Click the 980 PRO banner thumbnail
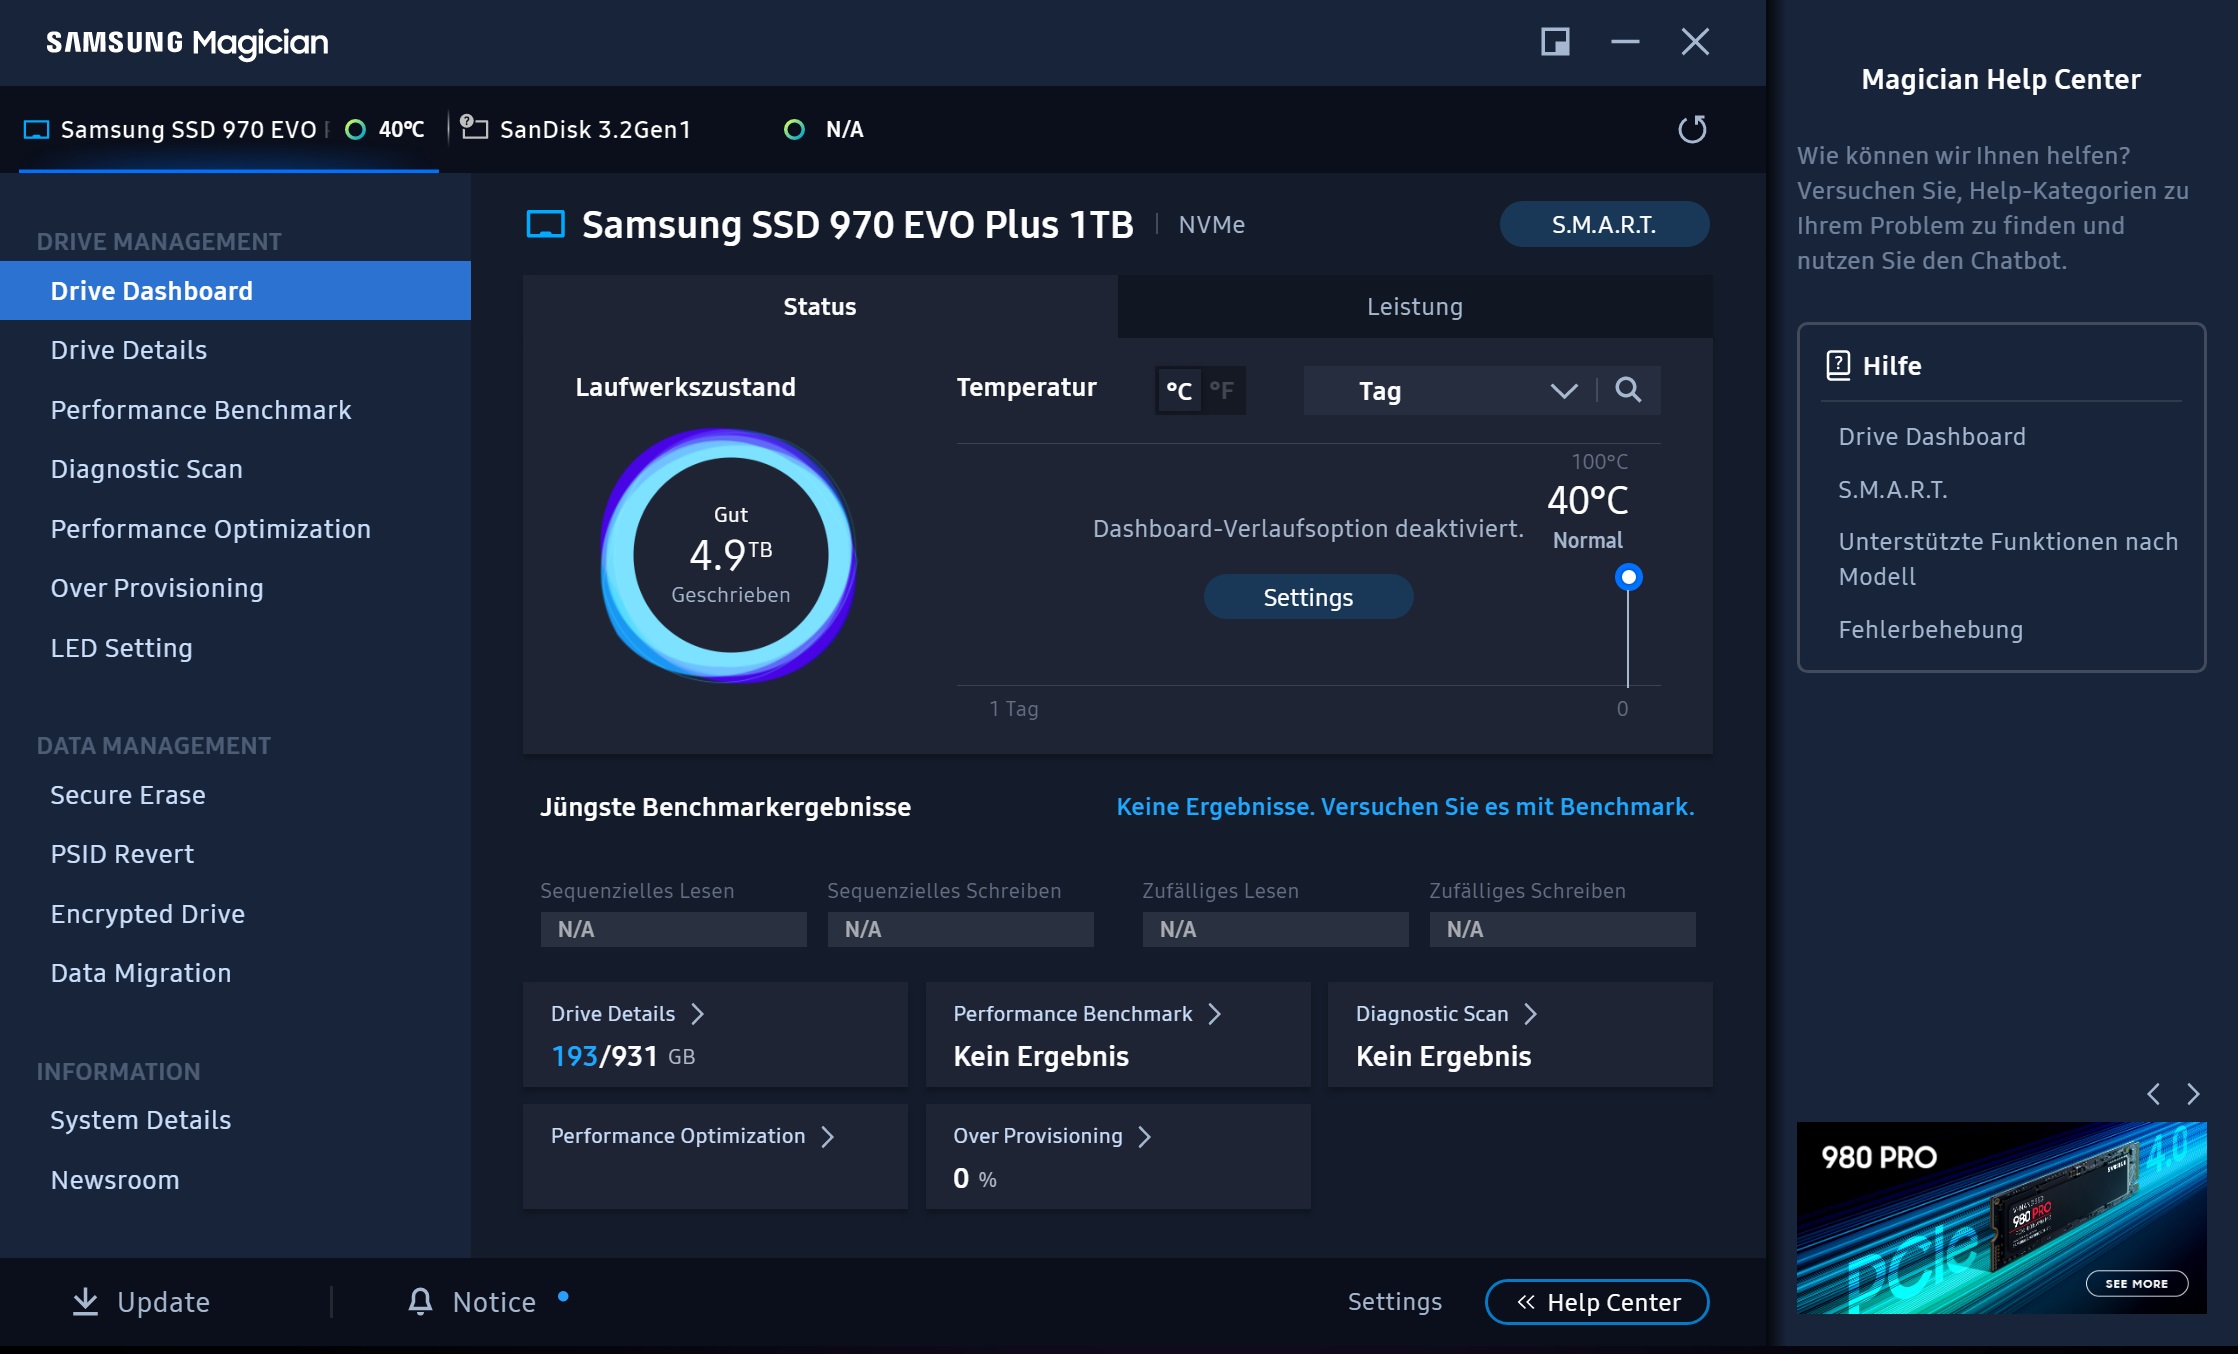2238x1354 pixels. pos(2001,1217)
